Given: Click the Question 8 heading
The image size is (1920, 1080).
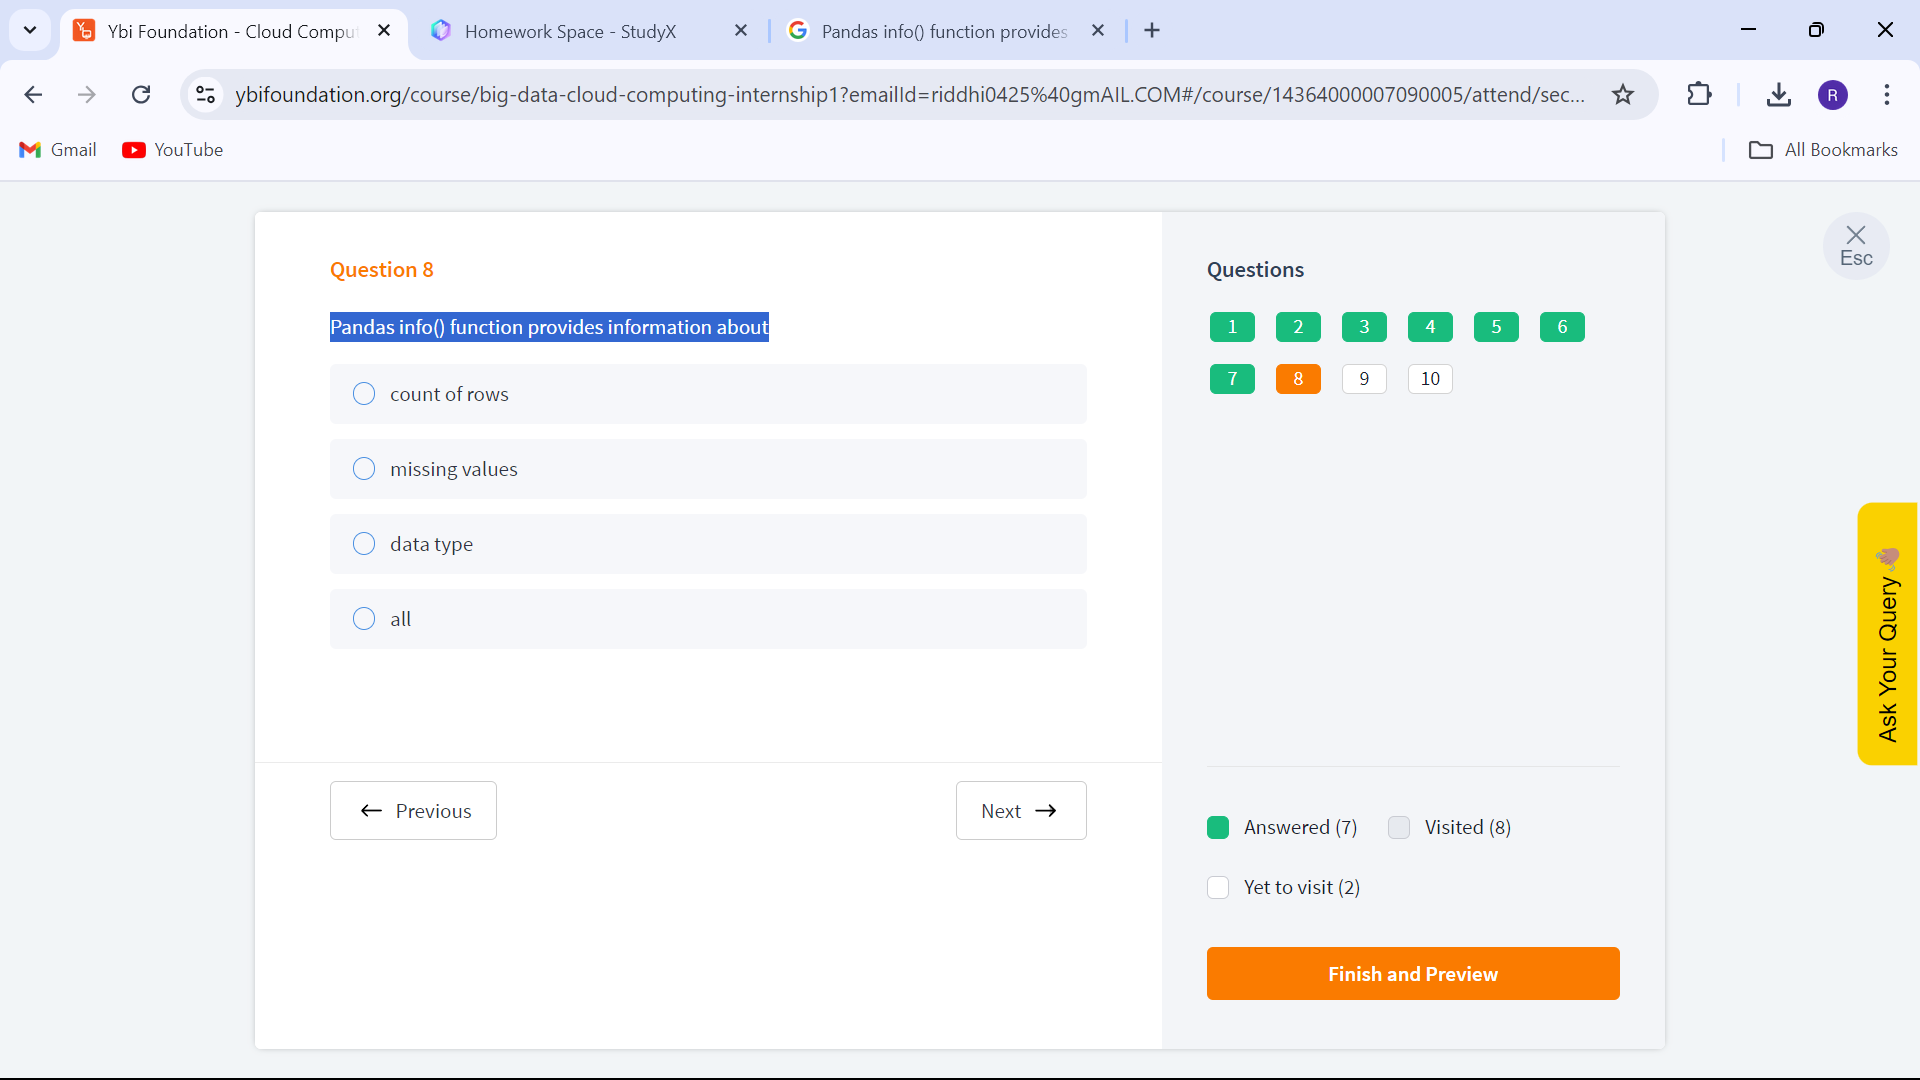Looking at the screenshot, I should click(x=381, y=270).
